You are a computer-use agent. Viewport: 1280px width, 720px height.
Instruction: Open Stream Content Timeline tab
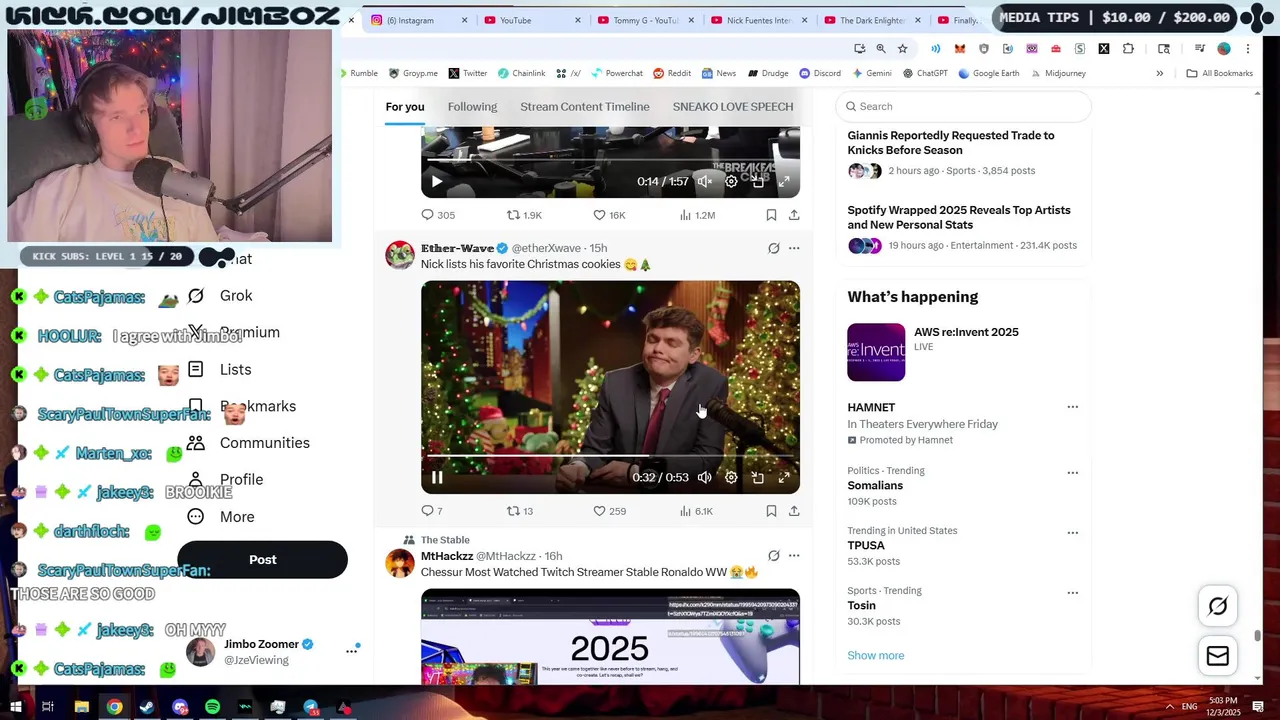[x=585, y=107]
